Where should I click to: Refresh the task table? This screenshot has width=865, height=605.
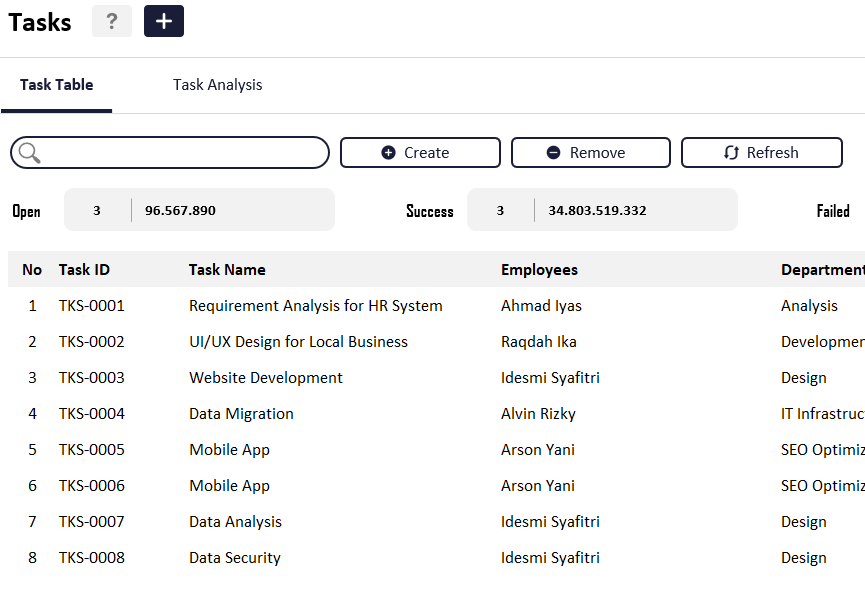click(x=761, y=153)
